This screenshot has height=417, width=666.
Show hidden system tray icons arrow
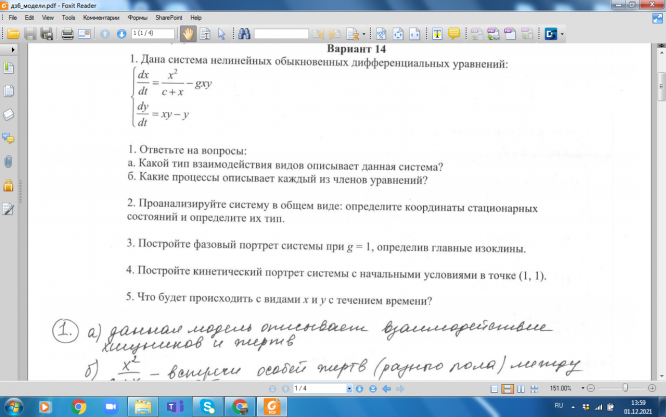(x=573, y=407)
